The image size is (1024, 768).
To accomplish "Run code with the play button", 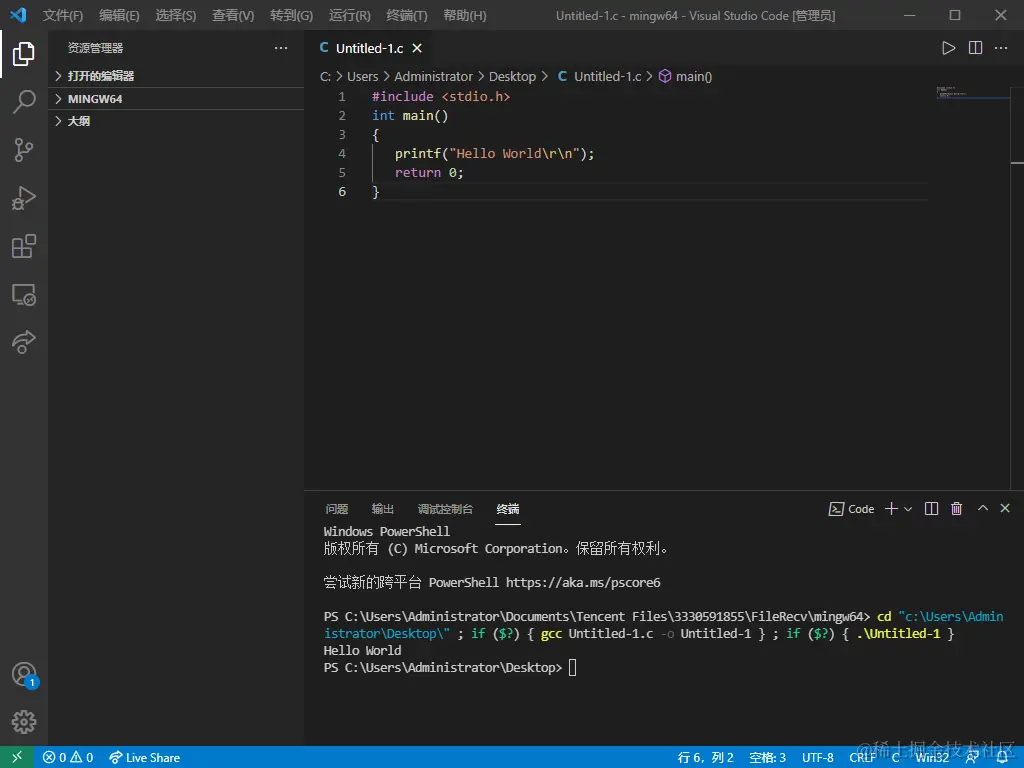I will pos(948,48).
